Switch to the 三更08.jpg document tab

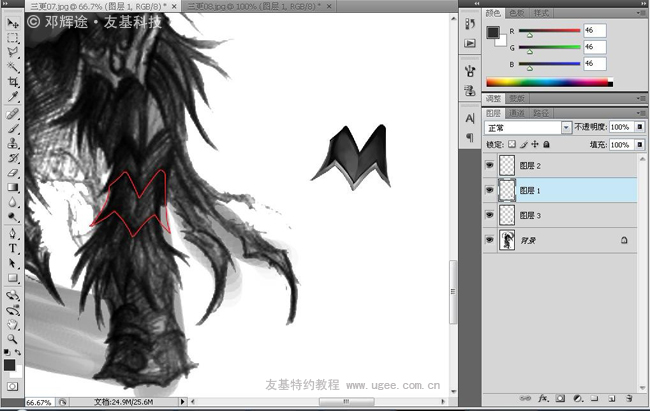click(254, 7)
